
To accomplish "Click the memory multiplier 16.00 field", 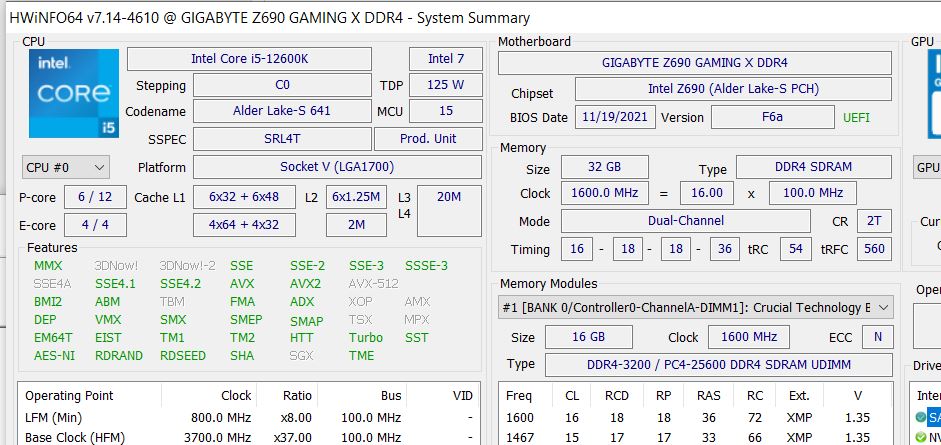I will 706,193.
